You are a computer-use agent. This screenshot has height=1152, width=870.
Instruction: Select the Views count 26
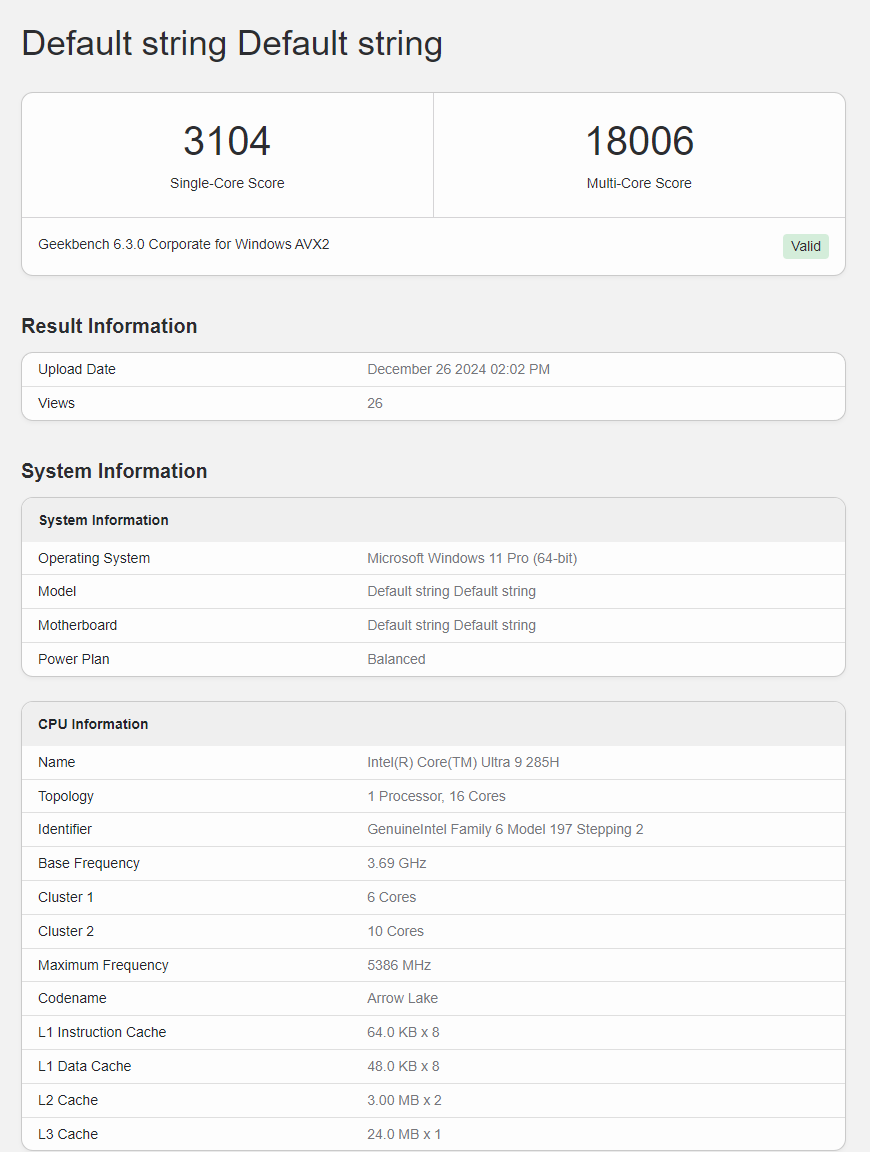pos(374,403)
